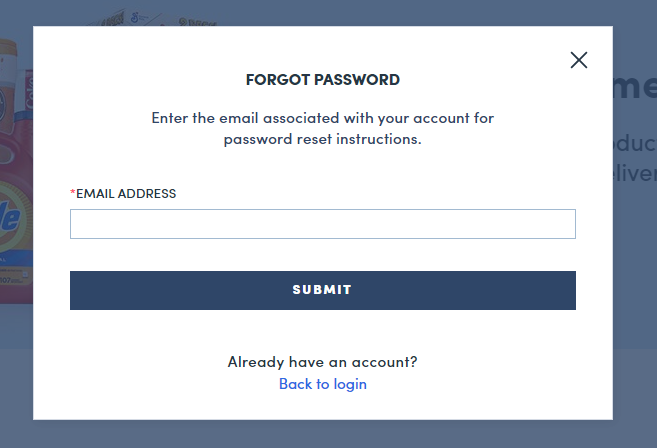Click the FORGOT PASSWORD heading

(322, 80)
